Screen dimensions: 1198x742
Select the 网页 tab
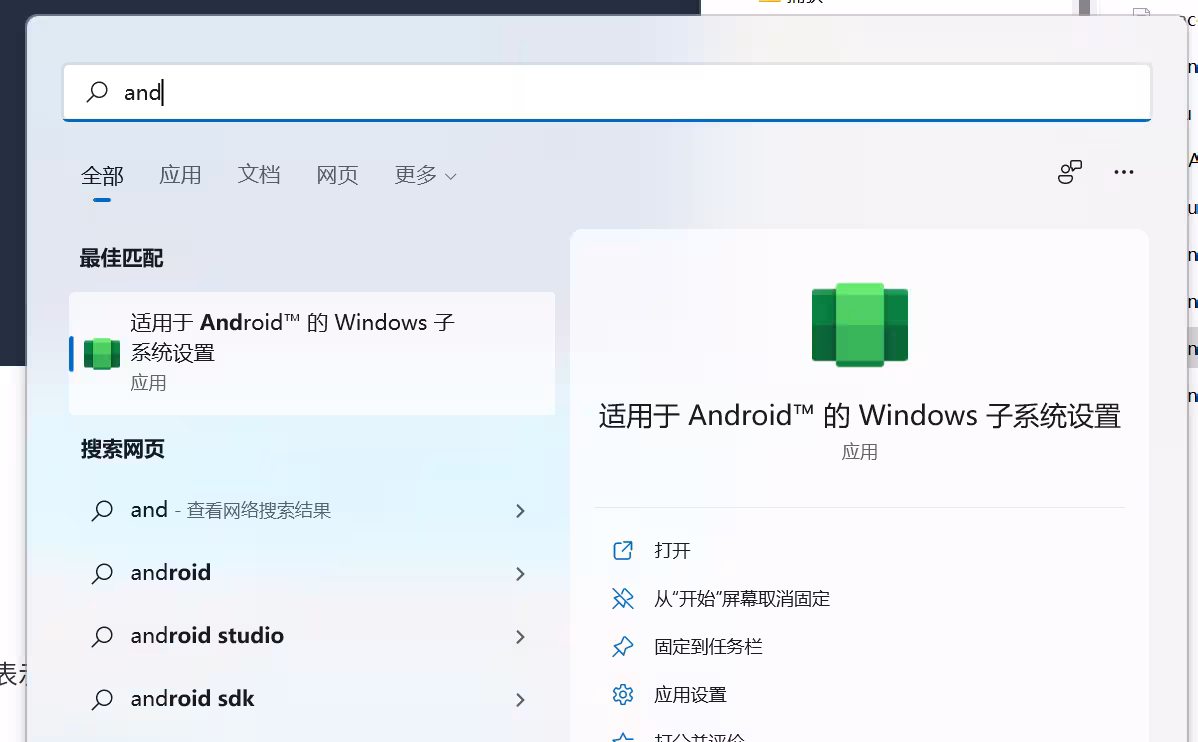pyautogui.click(x=337, y=175)
